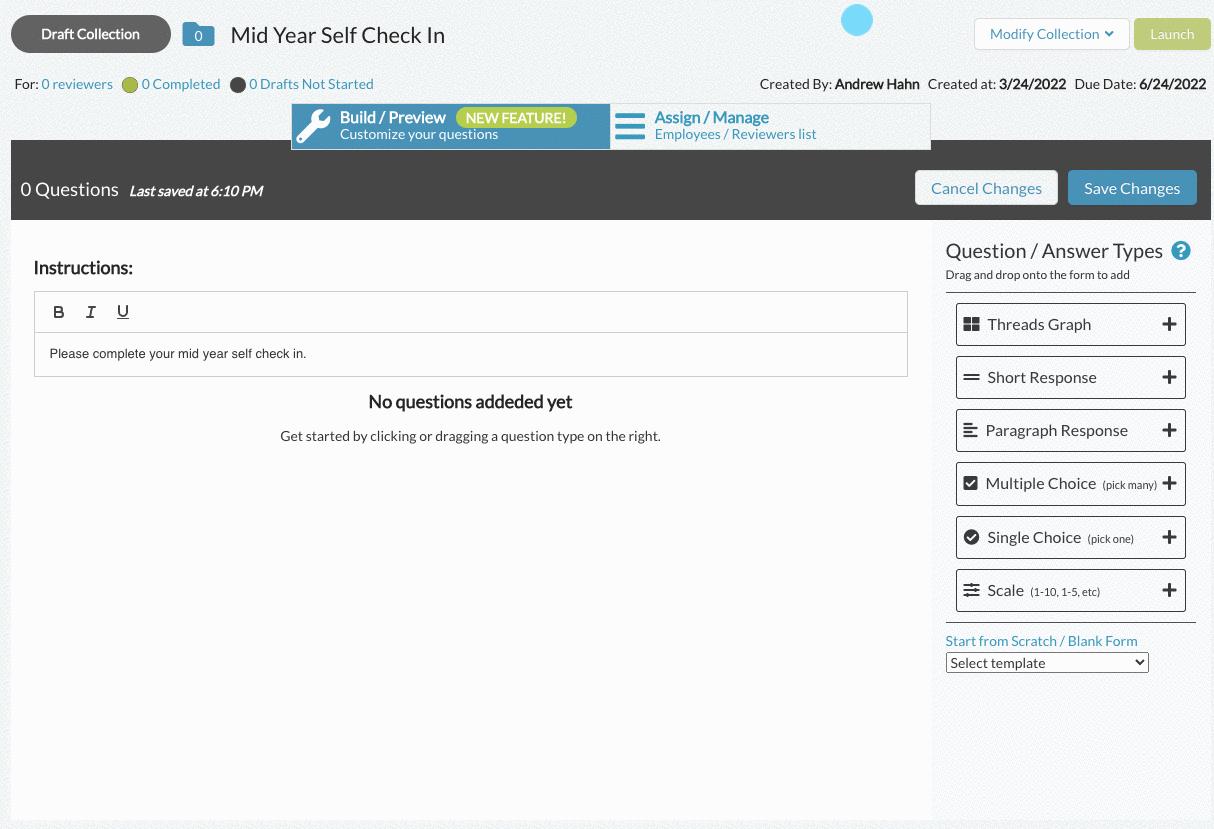This screenshot has width=1214, height=829.
Task: Click into the Instructions text area
Action: click(x=471, y=354)
